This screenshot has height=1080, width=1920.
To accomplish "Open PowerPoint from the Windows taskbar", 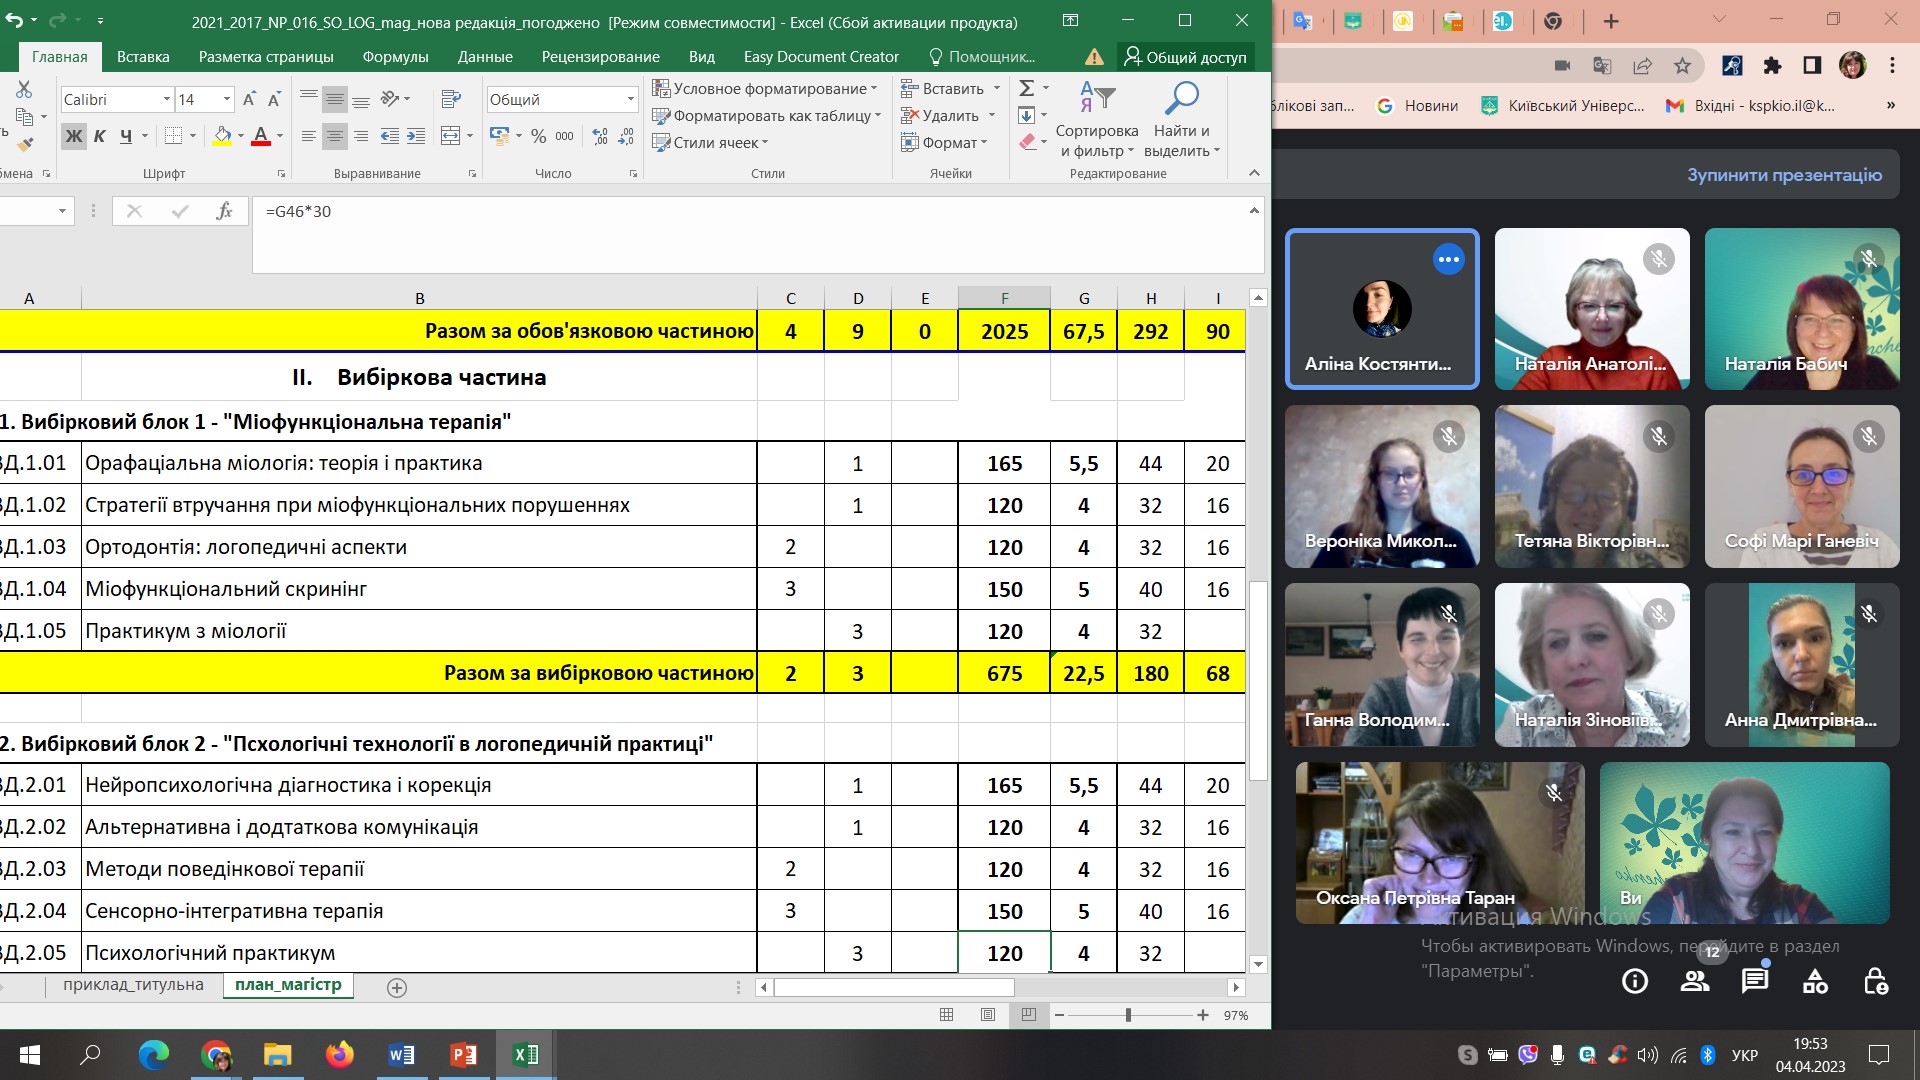I will pyautogui.click(x=463, y=1054).
